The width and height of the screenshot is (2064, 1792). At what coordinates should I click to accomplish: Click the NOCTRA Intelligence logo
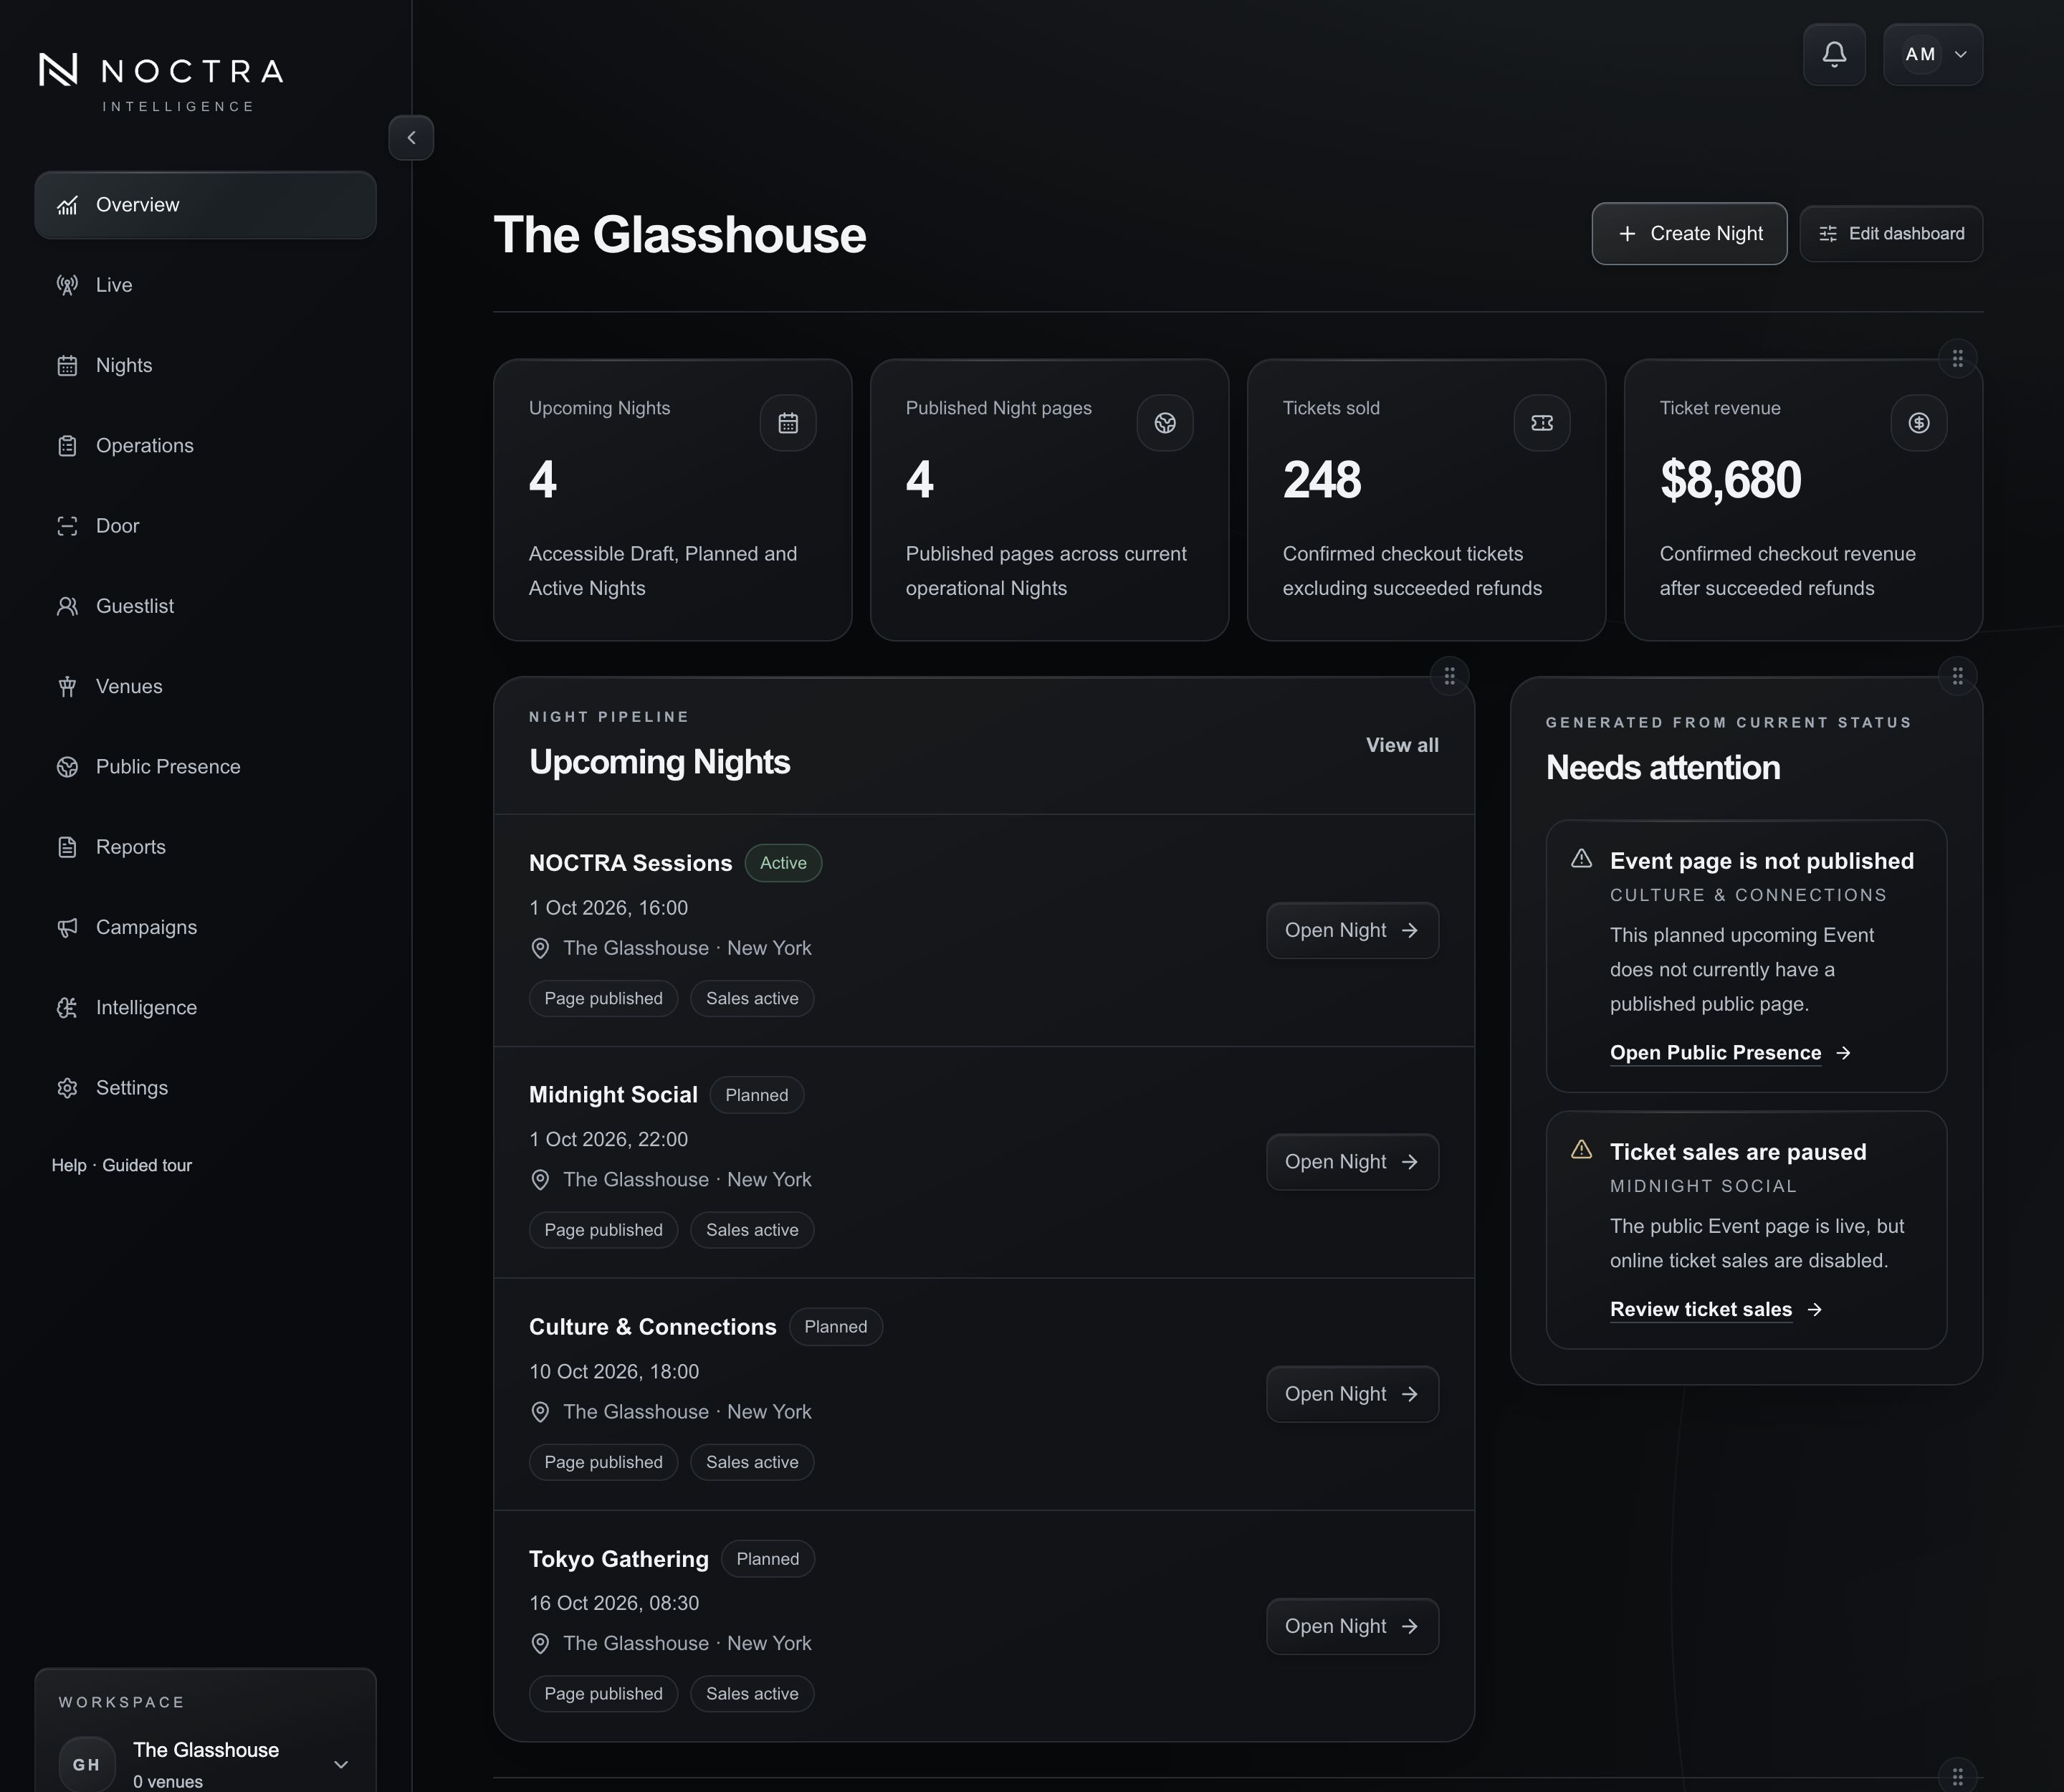pyautogui.click(x=162, y=83)
